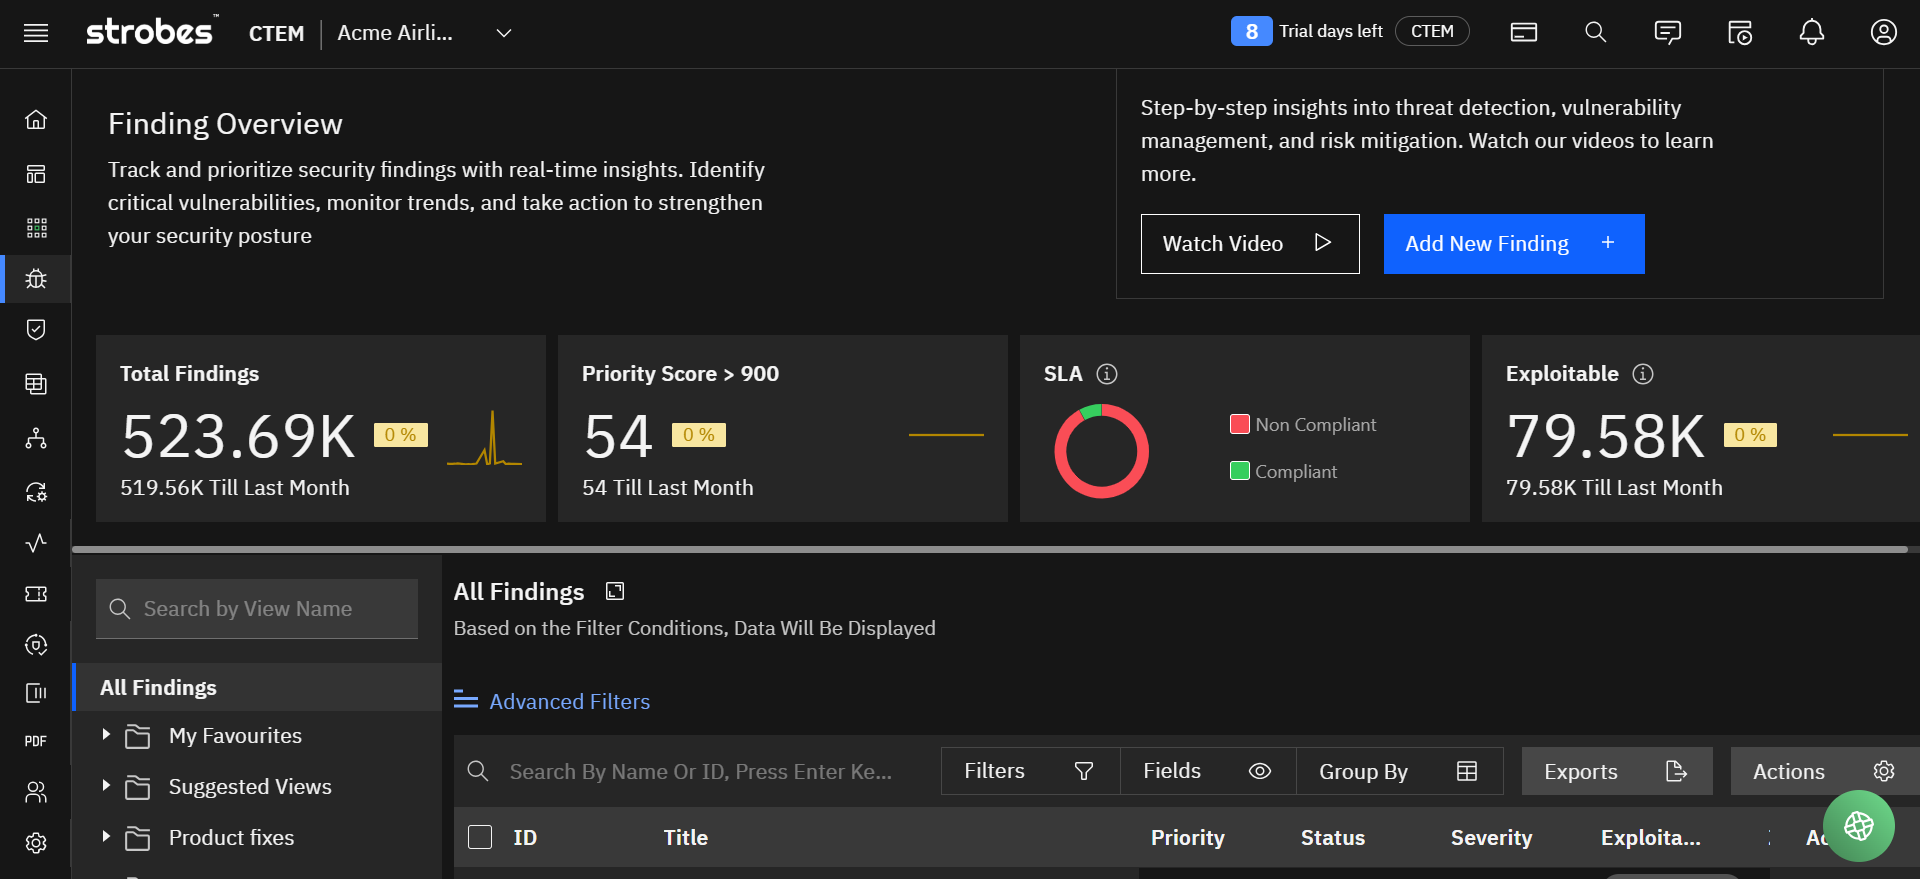
Task: Toggle the Non Compliant legend item
Action: pyautogui.click(x=1303, y=425)
